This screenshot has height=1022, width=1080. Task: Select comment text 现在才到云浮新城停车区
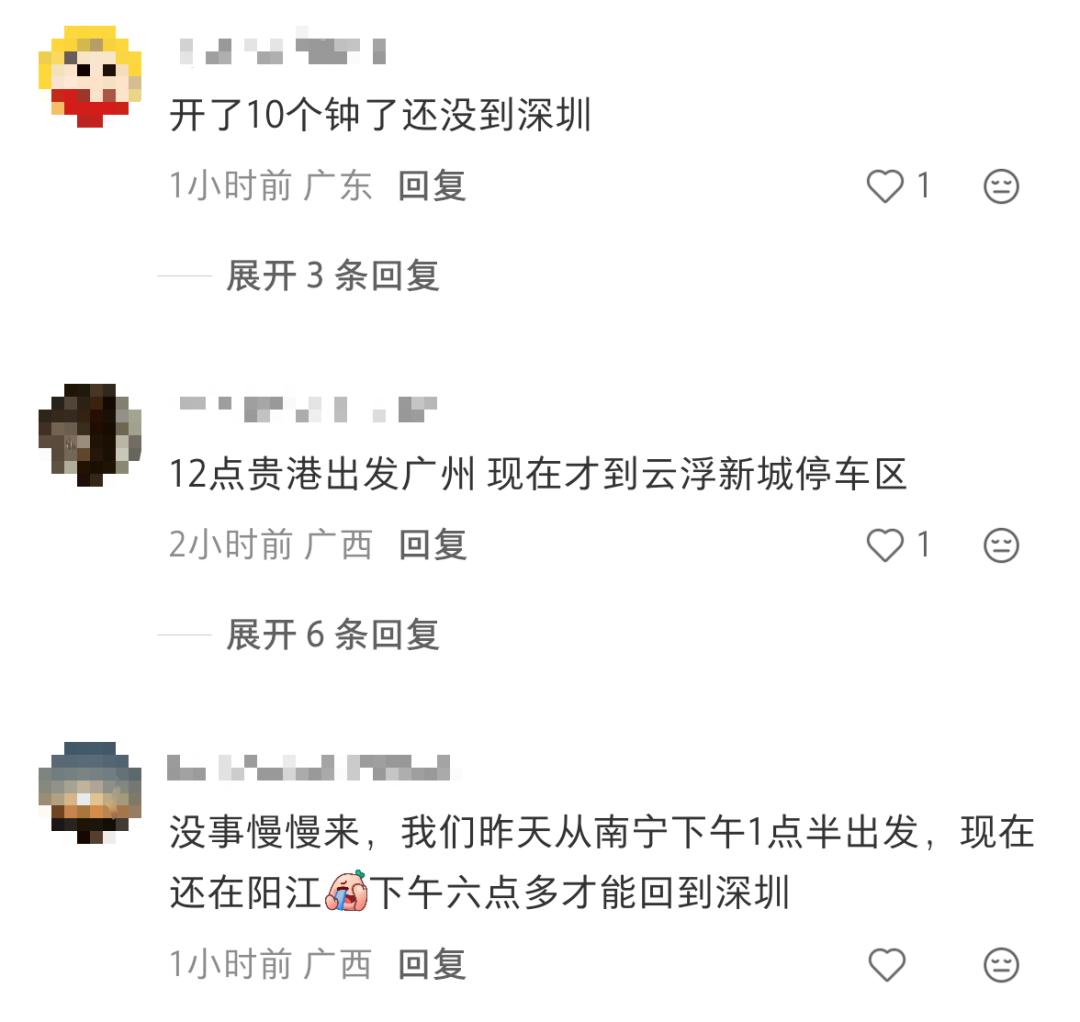coord(696,474)
